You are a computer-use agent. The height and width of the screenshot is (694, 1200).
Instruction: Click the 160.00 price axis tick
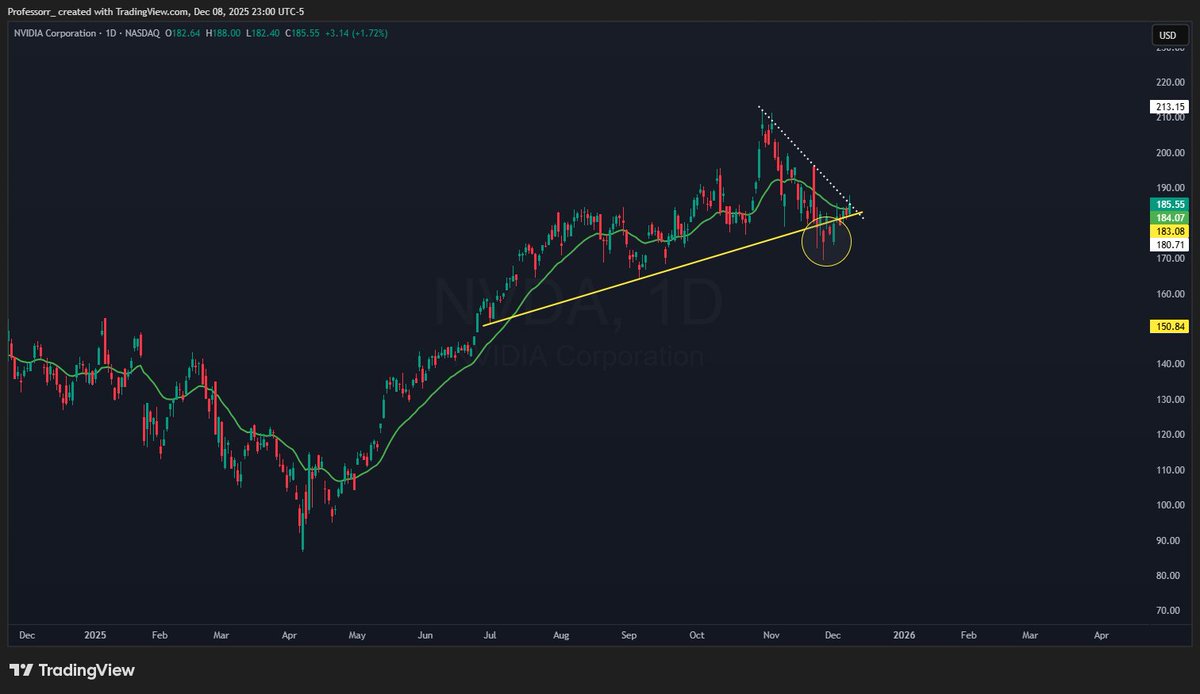1169,294
